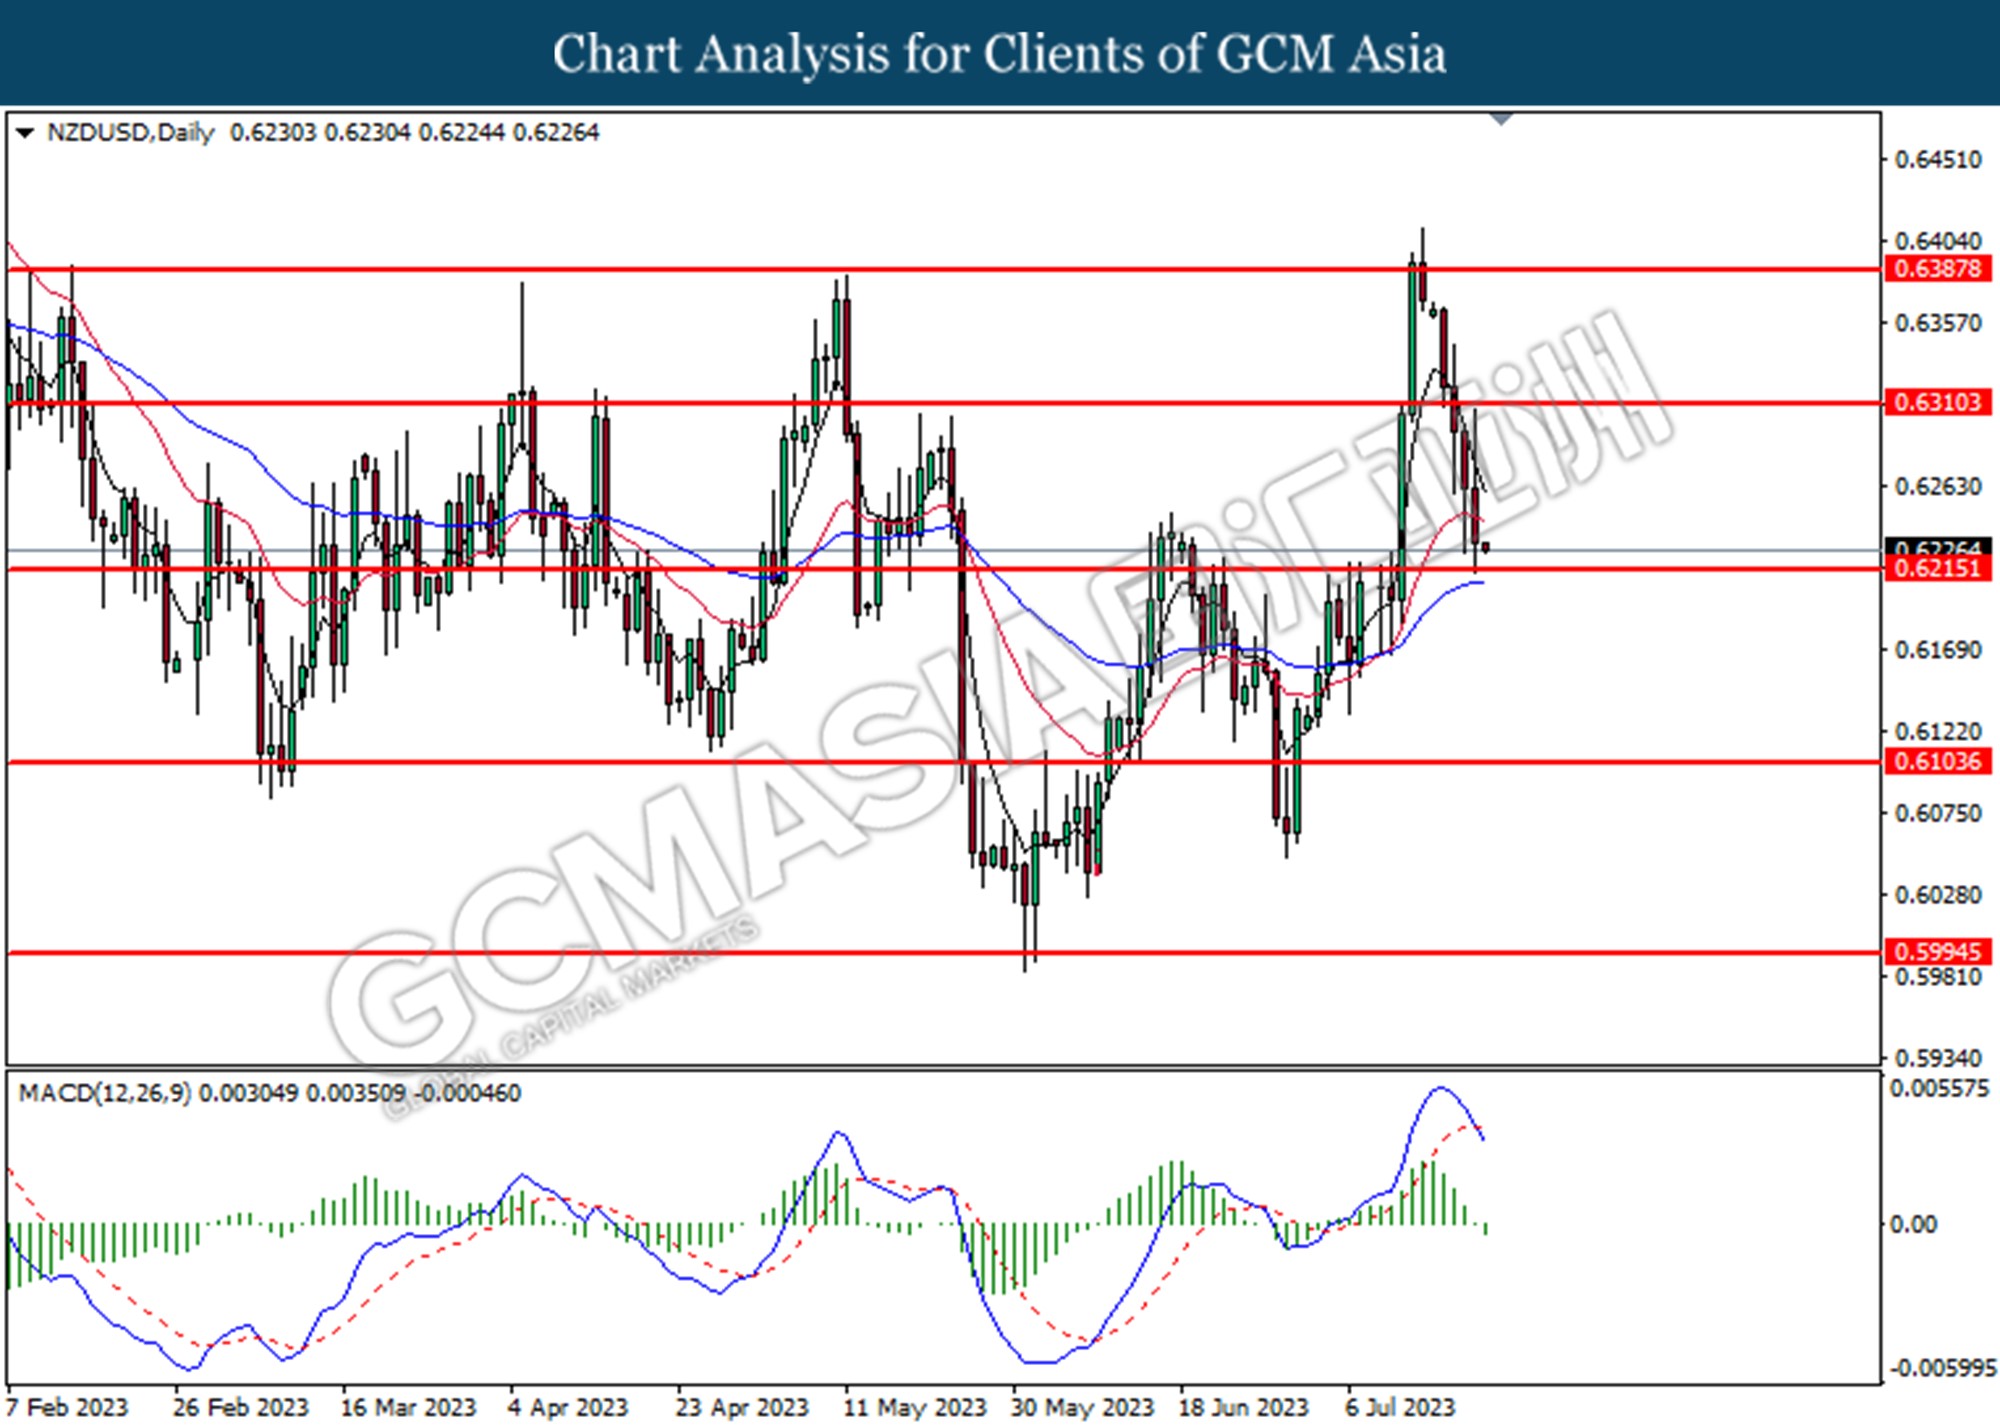Select the 0.63878 resistance price label
This screenshot has height=1428, width=2000.
coord(1937,268)
